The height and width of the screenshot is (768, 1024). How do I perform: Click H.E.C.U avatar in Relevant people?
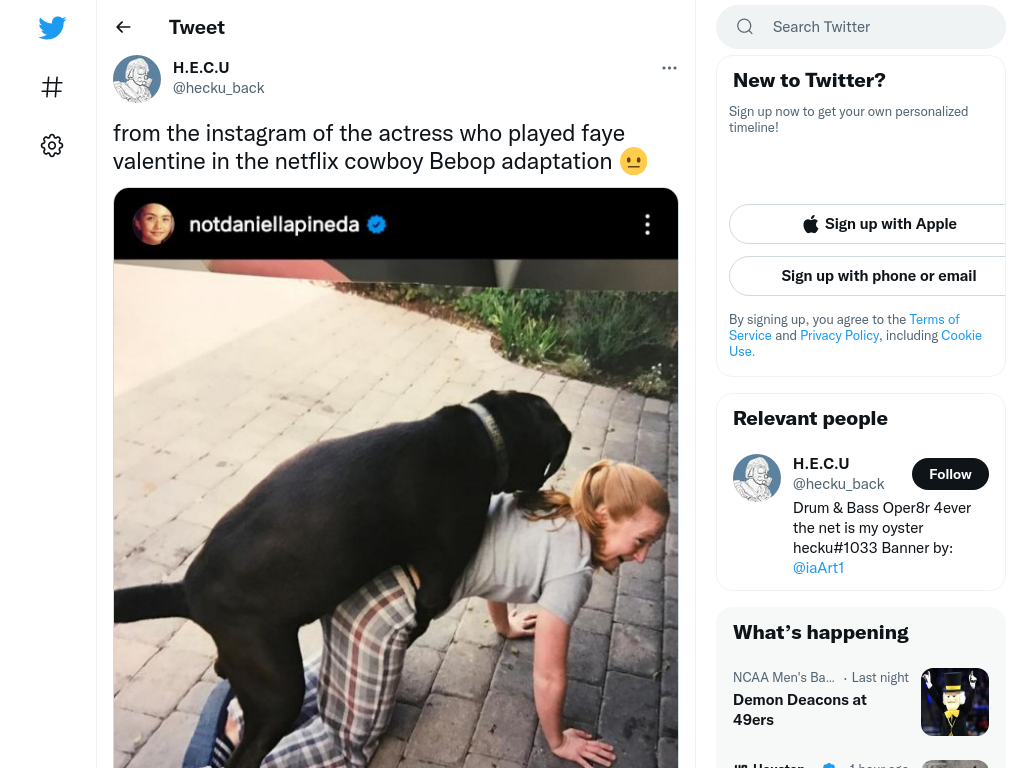coord(757,478)
